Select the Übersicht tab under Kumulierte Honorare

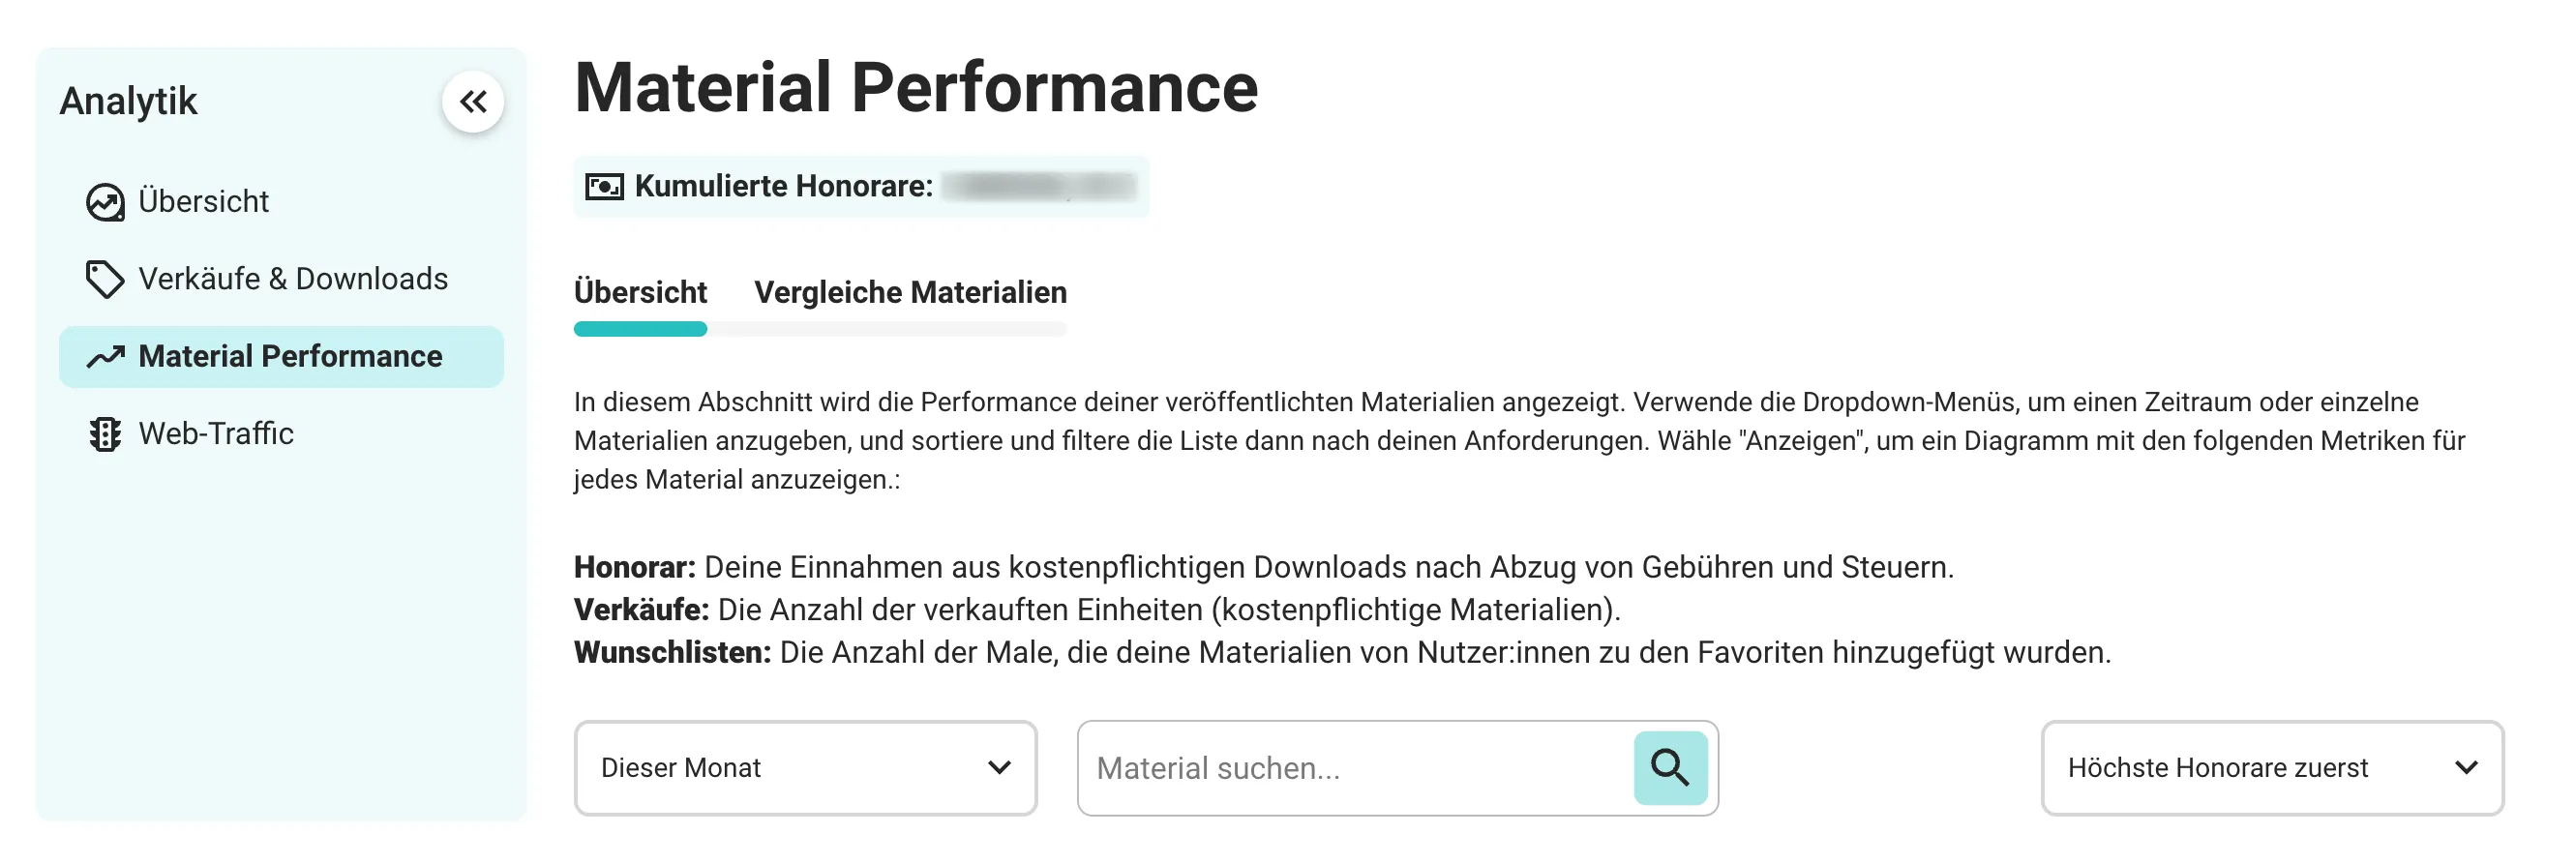point(640,293)
